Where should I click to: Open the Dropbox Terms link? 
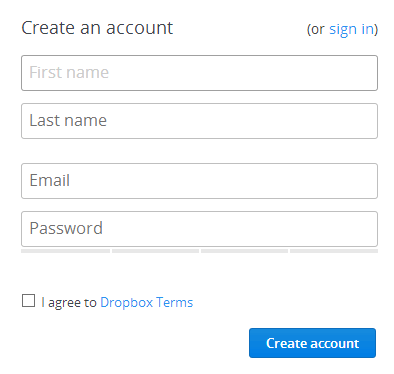pos(147,303)
